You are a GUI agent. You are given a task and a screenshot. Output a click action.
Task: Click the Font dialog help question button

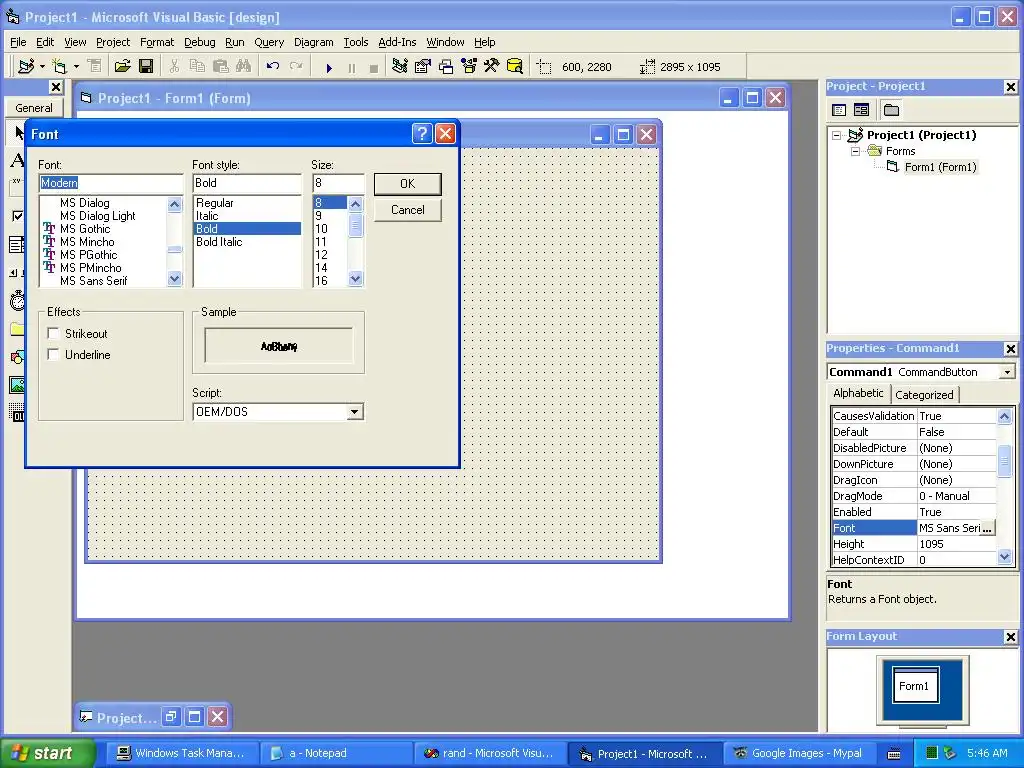pyautogui.click(x=423, y=133)
